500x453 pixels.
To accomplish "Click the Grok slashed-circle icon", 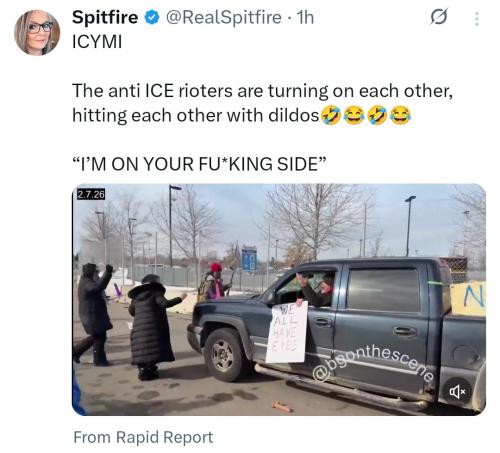I will (439, 17).
